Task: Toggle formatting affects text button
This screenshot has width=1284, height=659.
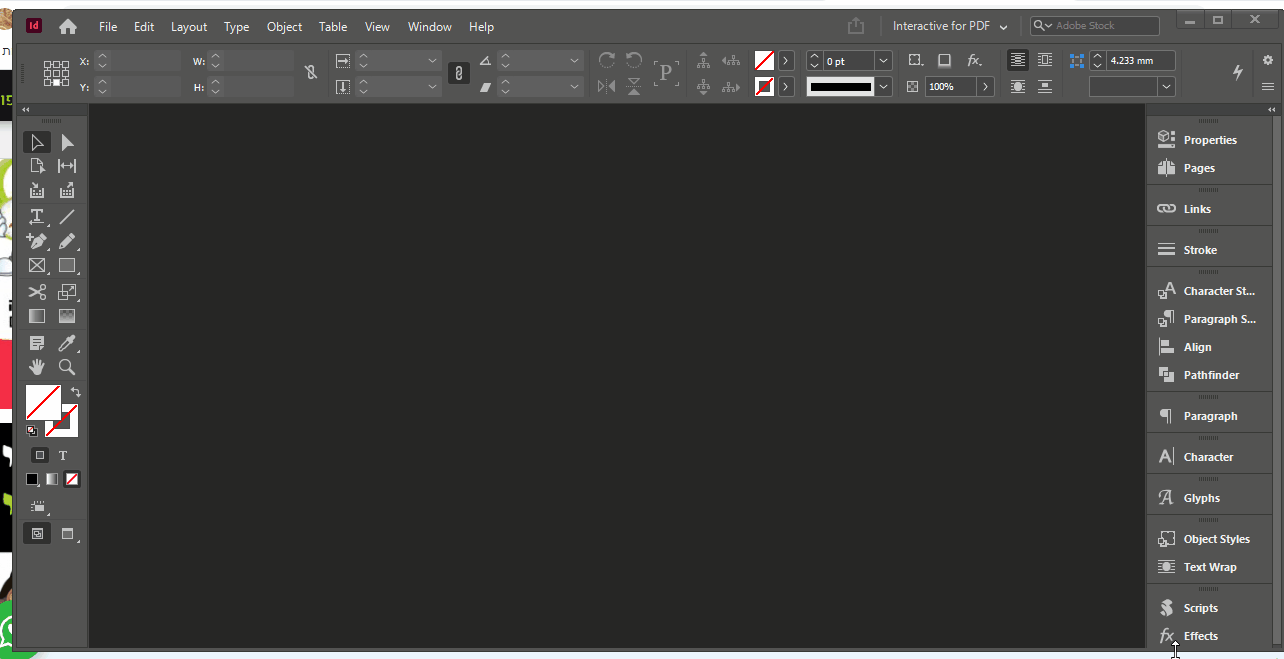Action: (63, 455)
